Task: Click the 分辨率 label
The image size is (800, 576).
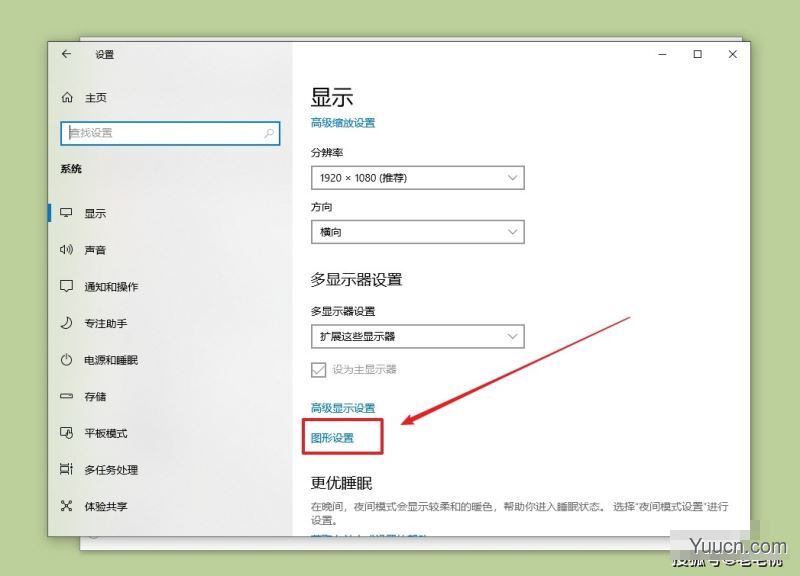Action: click(327, 153)
